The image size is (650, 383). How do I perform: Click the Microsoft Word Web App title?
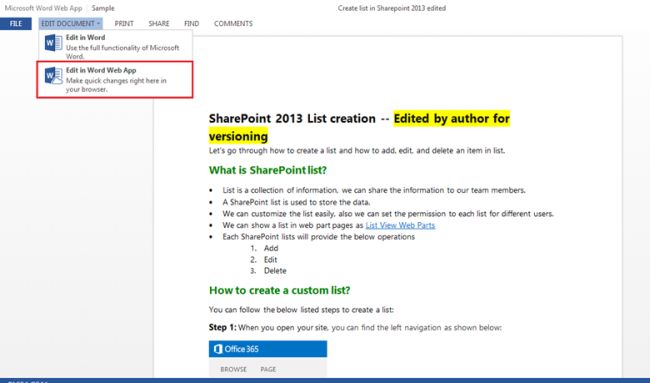44,8
